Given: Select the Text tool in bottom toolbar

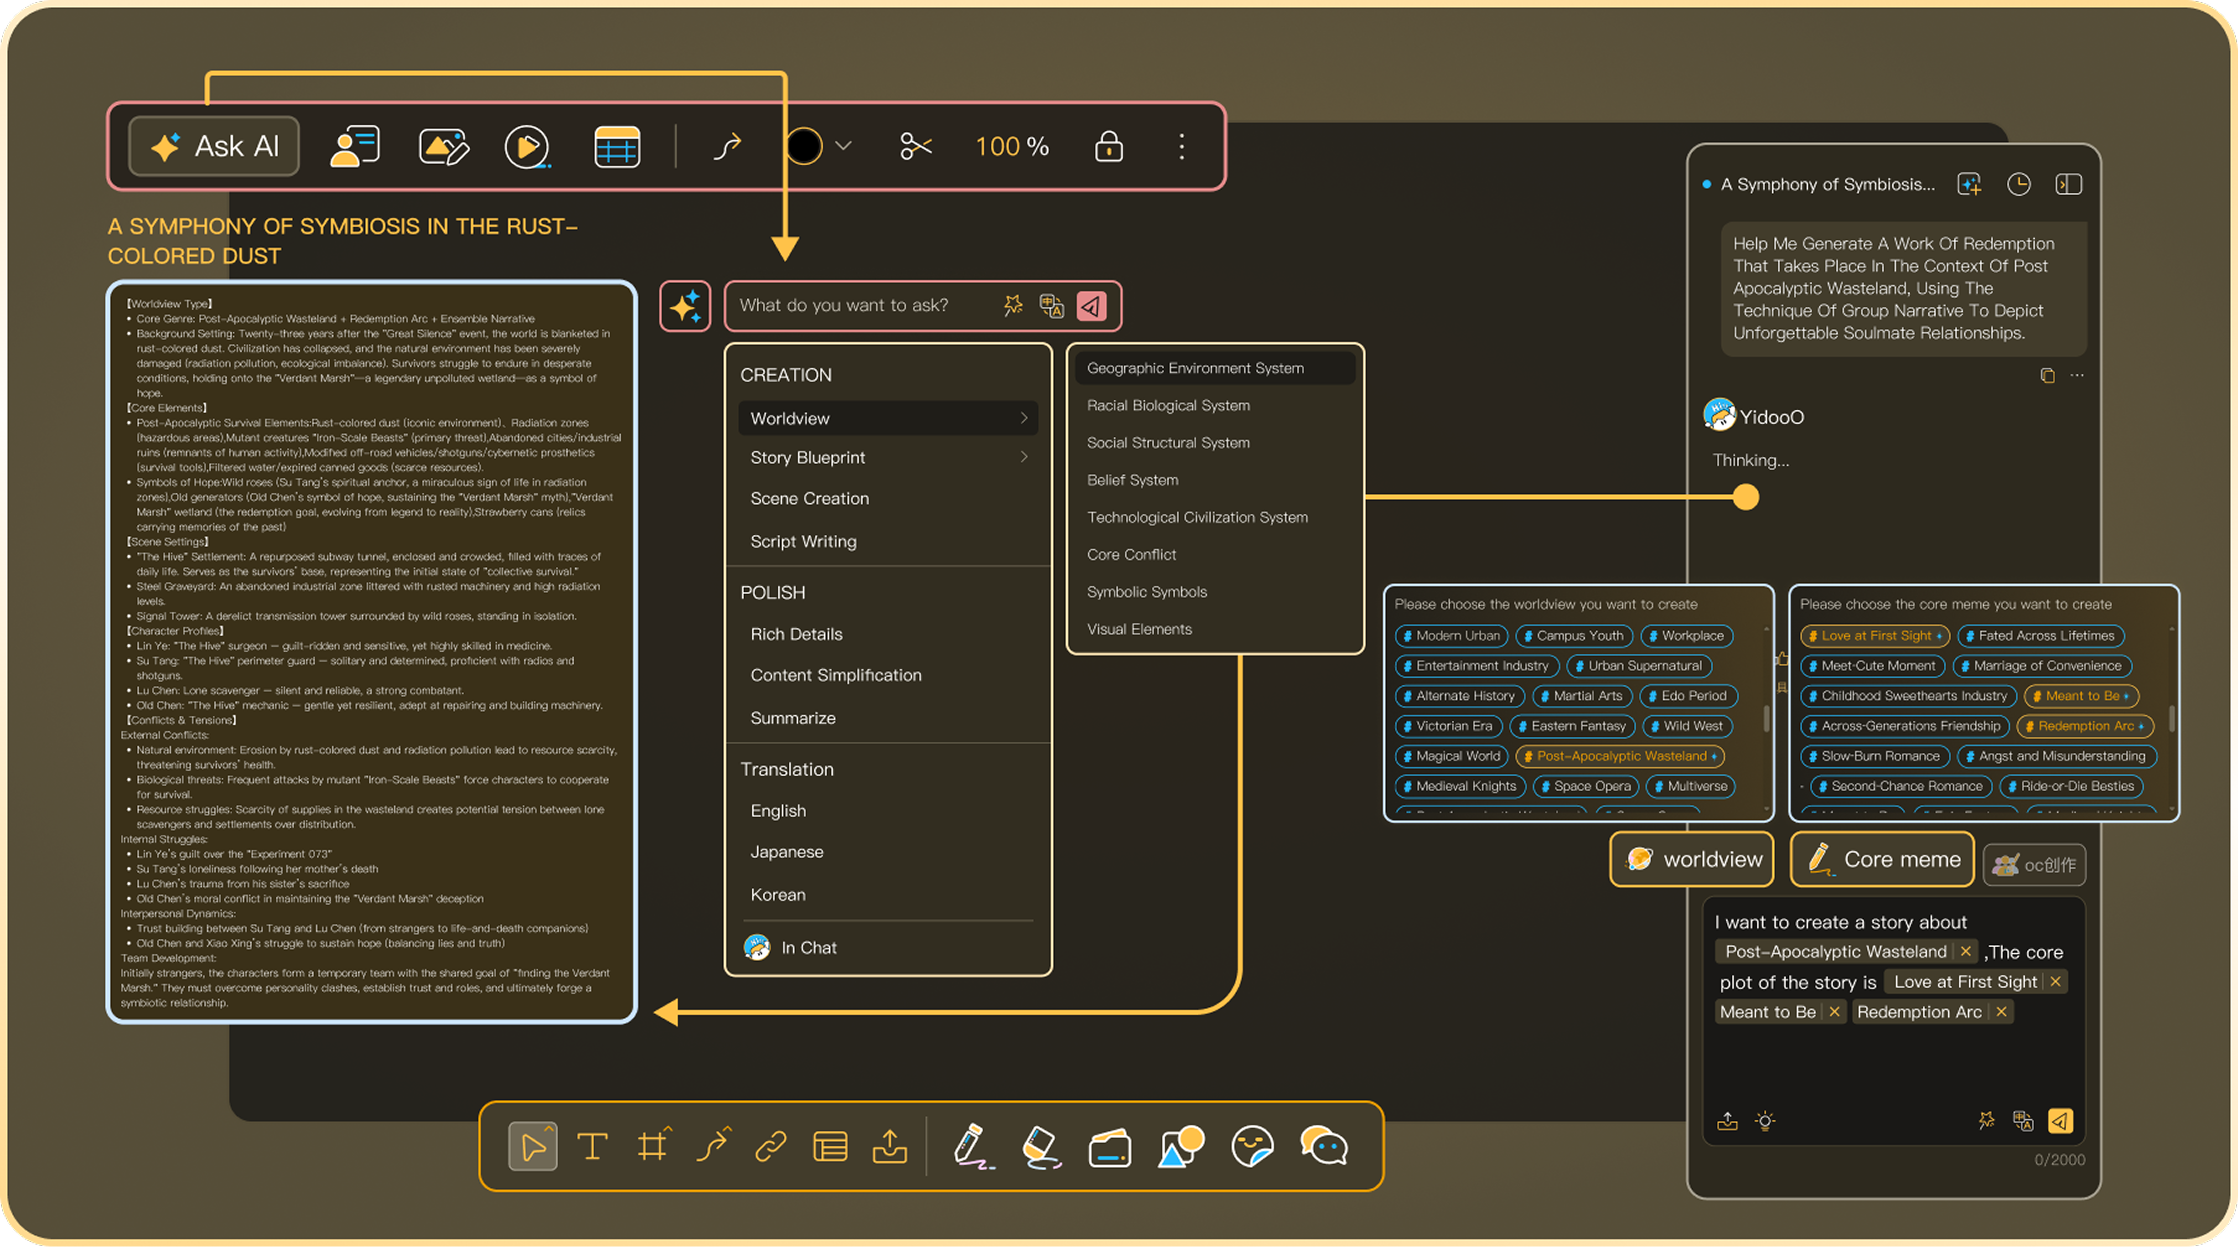Looking at the screenshot, I should coord(593,1146).
